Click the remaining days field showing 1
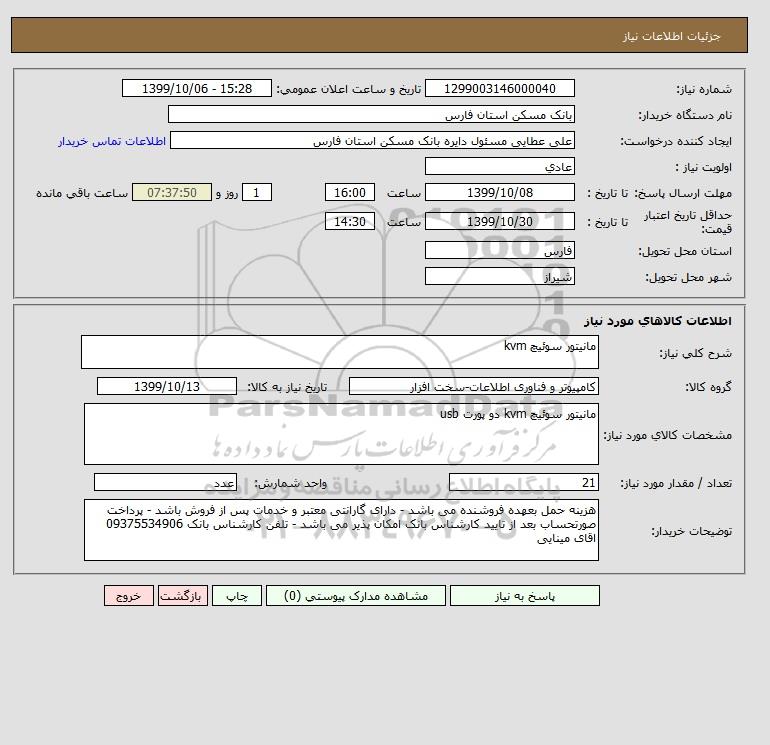The height and width of the screenshot is (745, 770). point(256,193)
